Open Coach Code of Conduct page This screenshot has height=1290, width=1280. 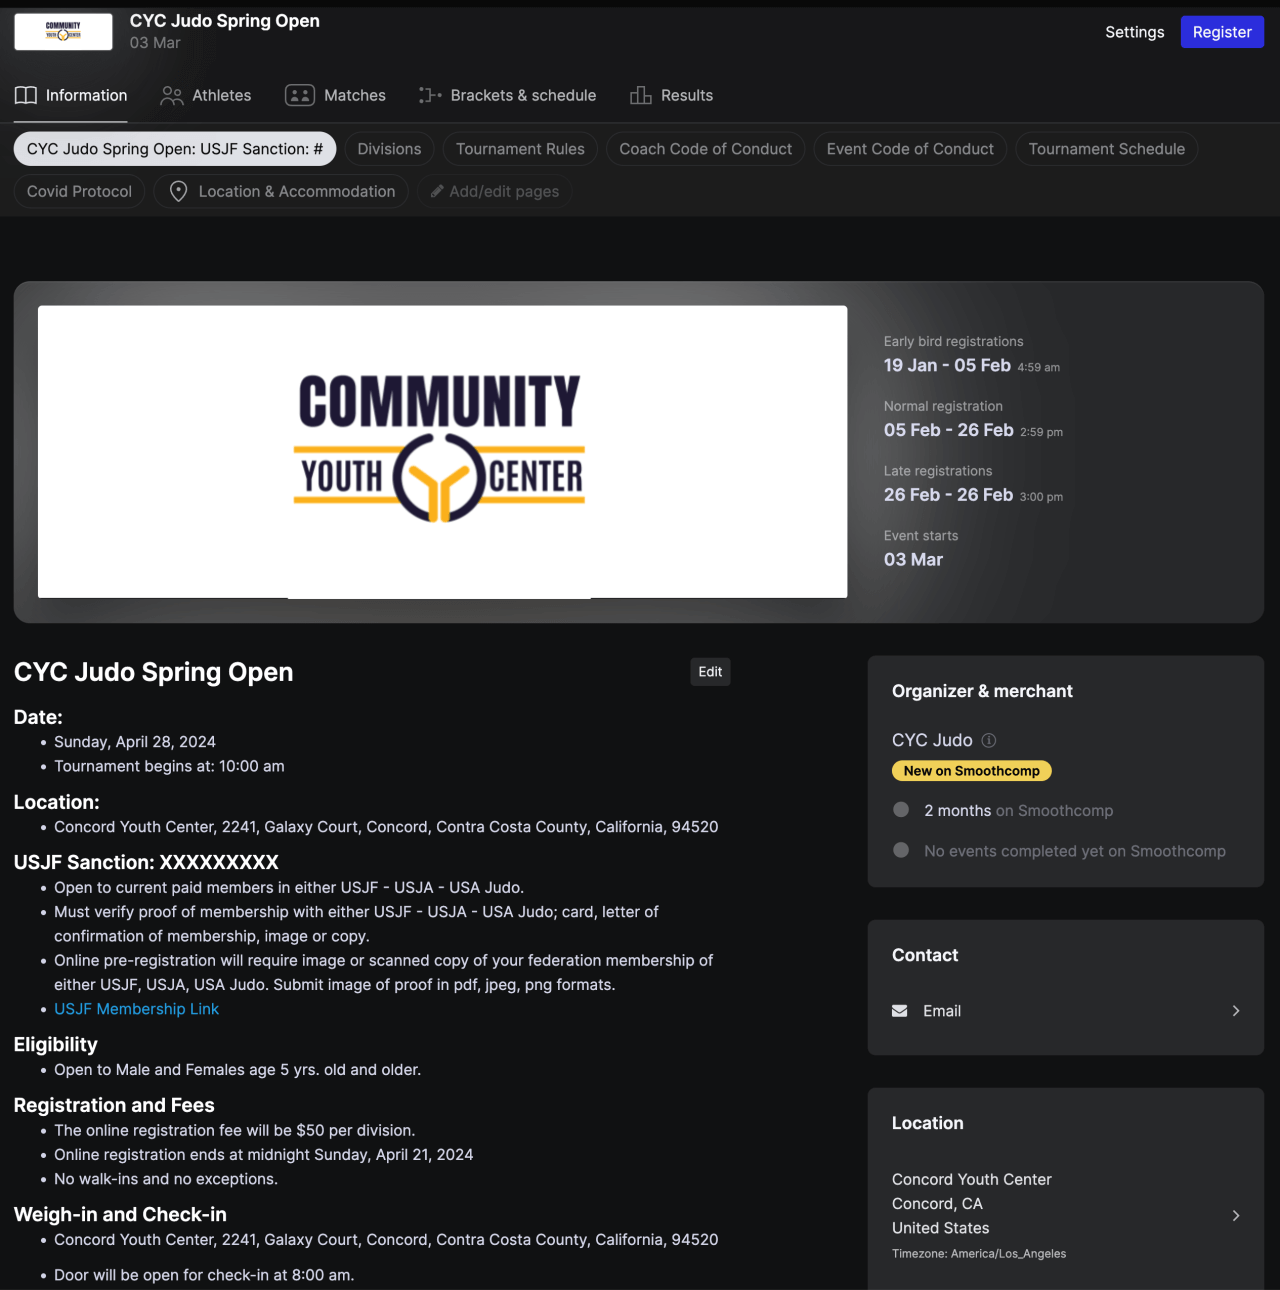[705, 149]
